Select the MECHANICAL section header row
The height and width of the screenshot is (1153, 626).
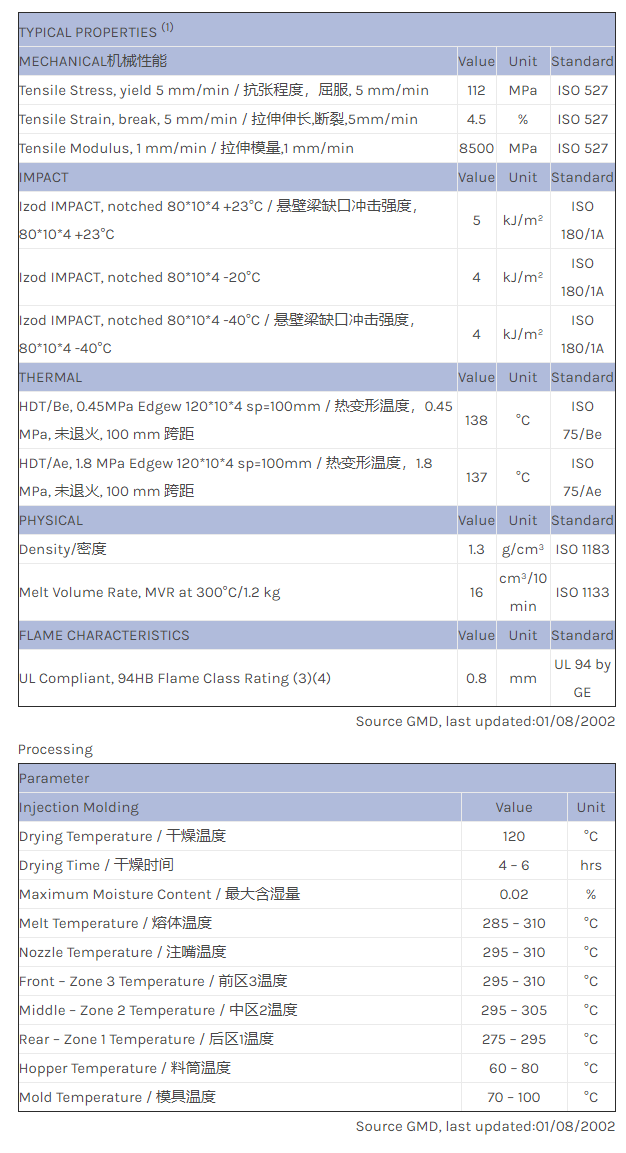(93, 61)
